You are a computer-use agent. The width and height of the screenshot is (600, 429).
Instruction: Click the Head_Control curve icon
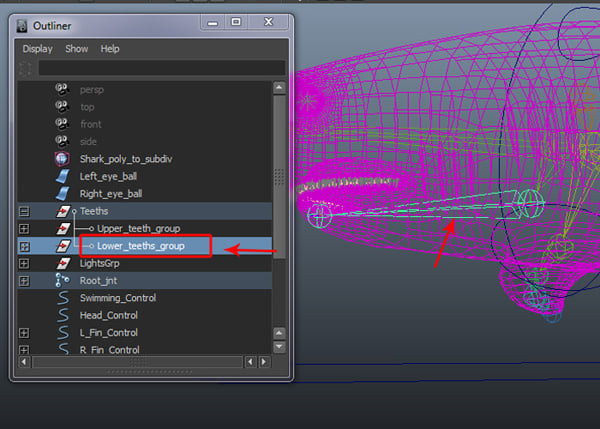[62, 315]
